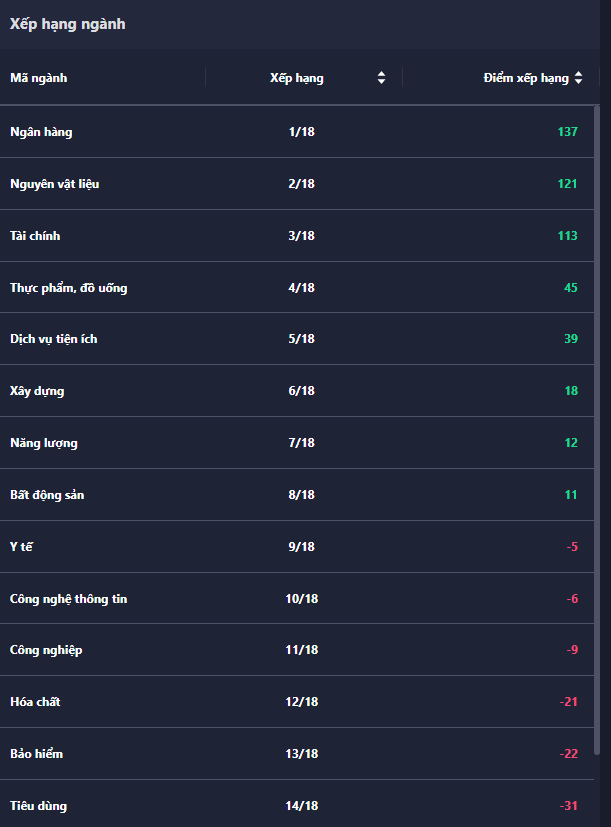Select the Tài chính row
The image size is (611, 827).
[x=35, y=236]
